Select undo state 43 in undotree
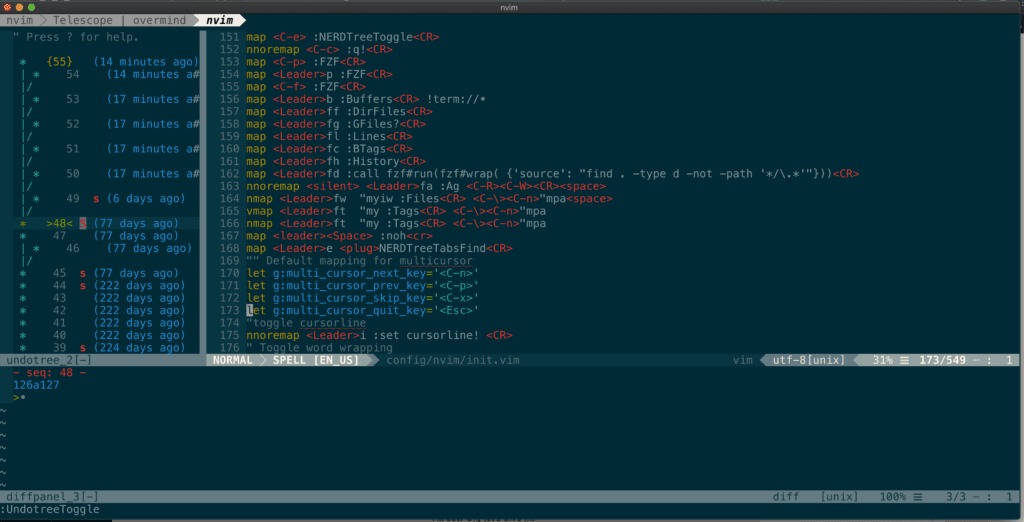The image size is (1024, 522). (x=59, y=298)
